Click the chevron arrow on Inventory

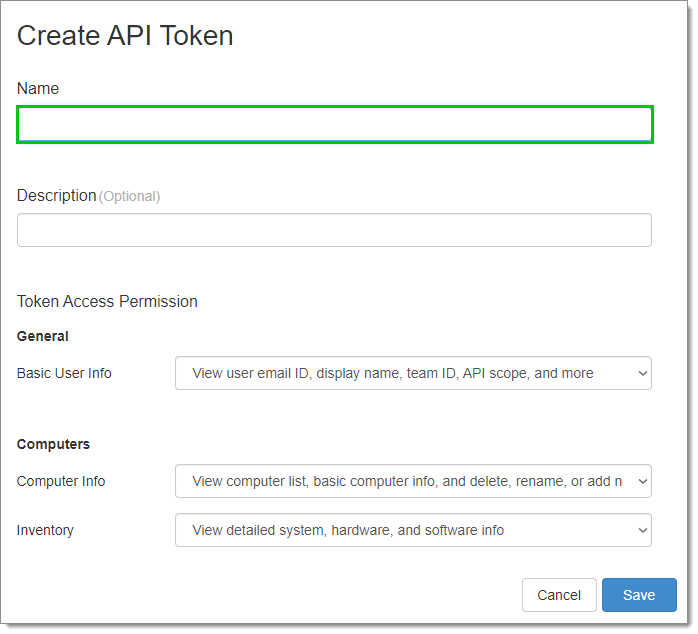coord(642,531)
